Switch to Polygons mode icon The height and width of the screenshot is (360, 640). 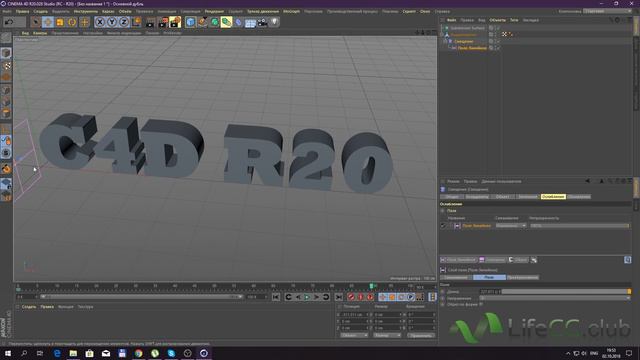[x=6, y=113]
